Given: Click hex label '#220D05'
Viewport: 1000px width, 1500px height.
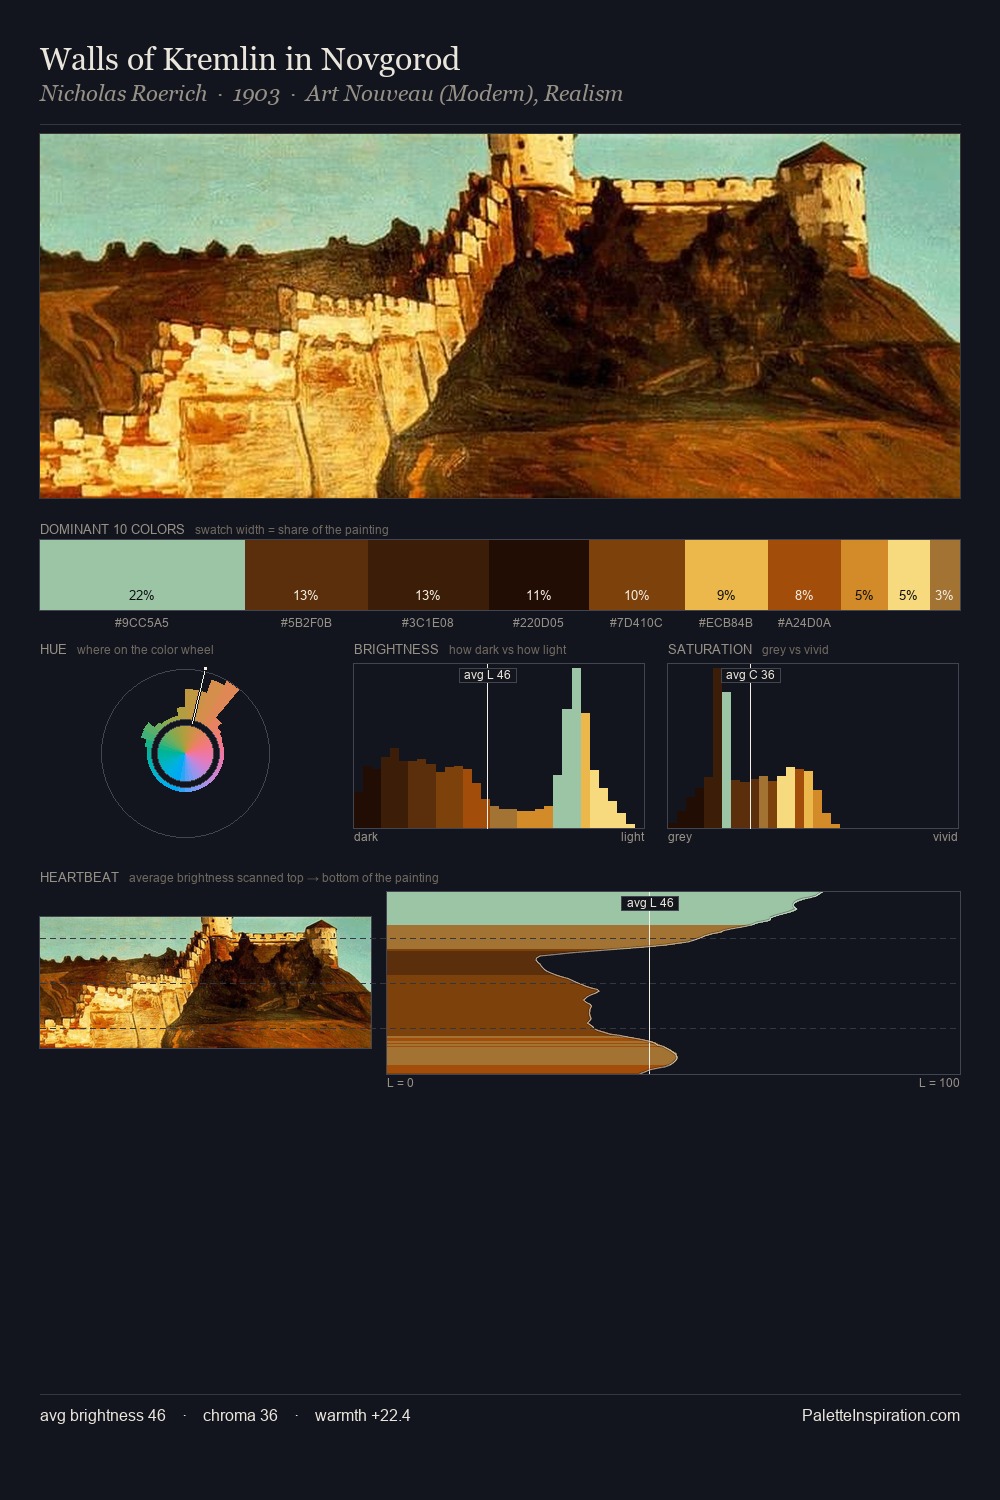Looking at the screenshot, I should click(x=539, y=622).
